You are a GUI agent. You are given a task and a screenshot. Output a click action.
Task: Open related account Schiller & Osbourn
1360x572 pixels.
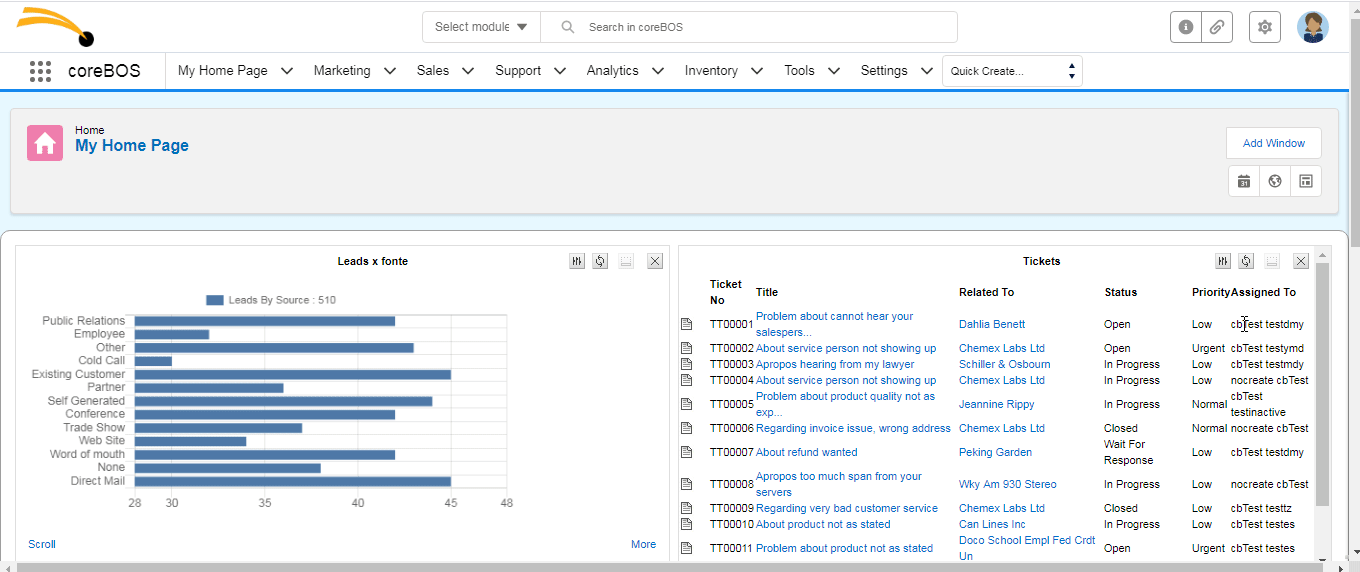[1005, 364]
